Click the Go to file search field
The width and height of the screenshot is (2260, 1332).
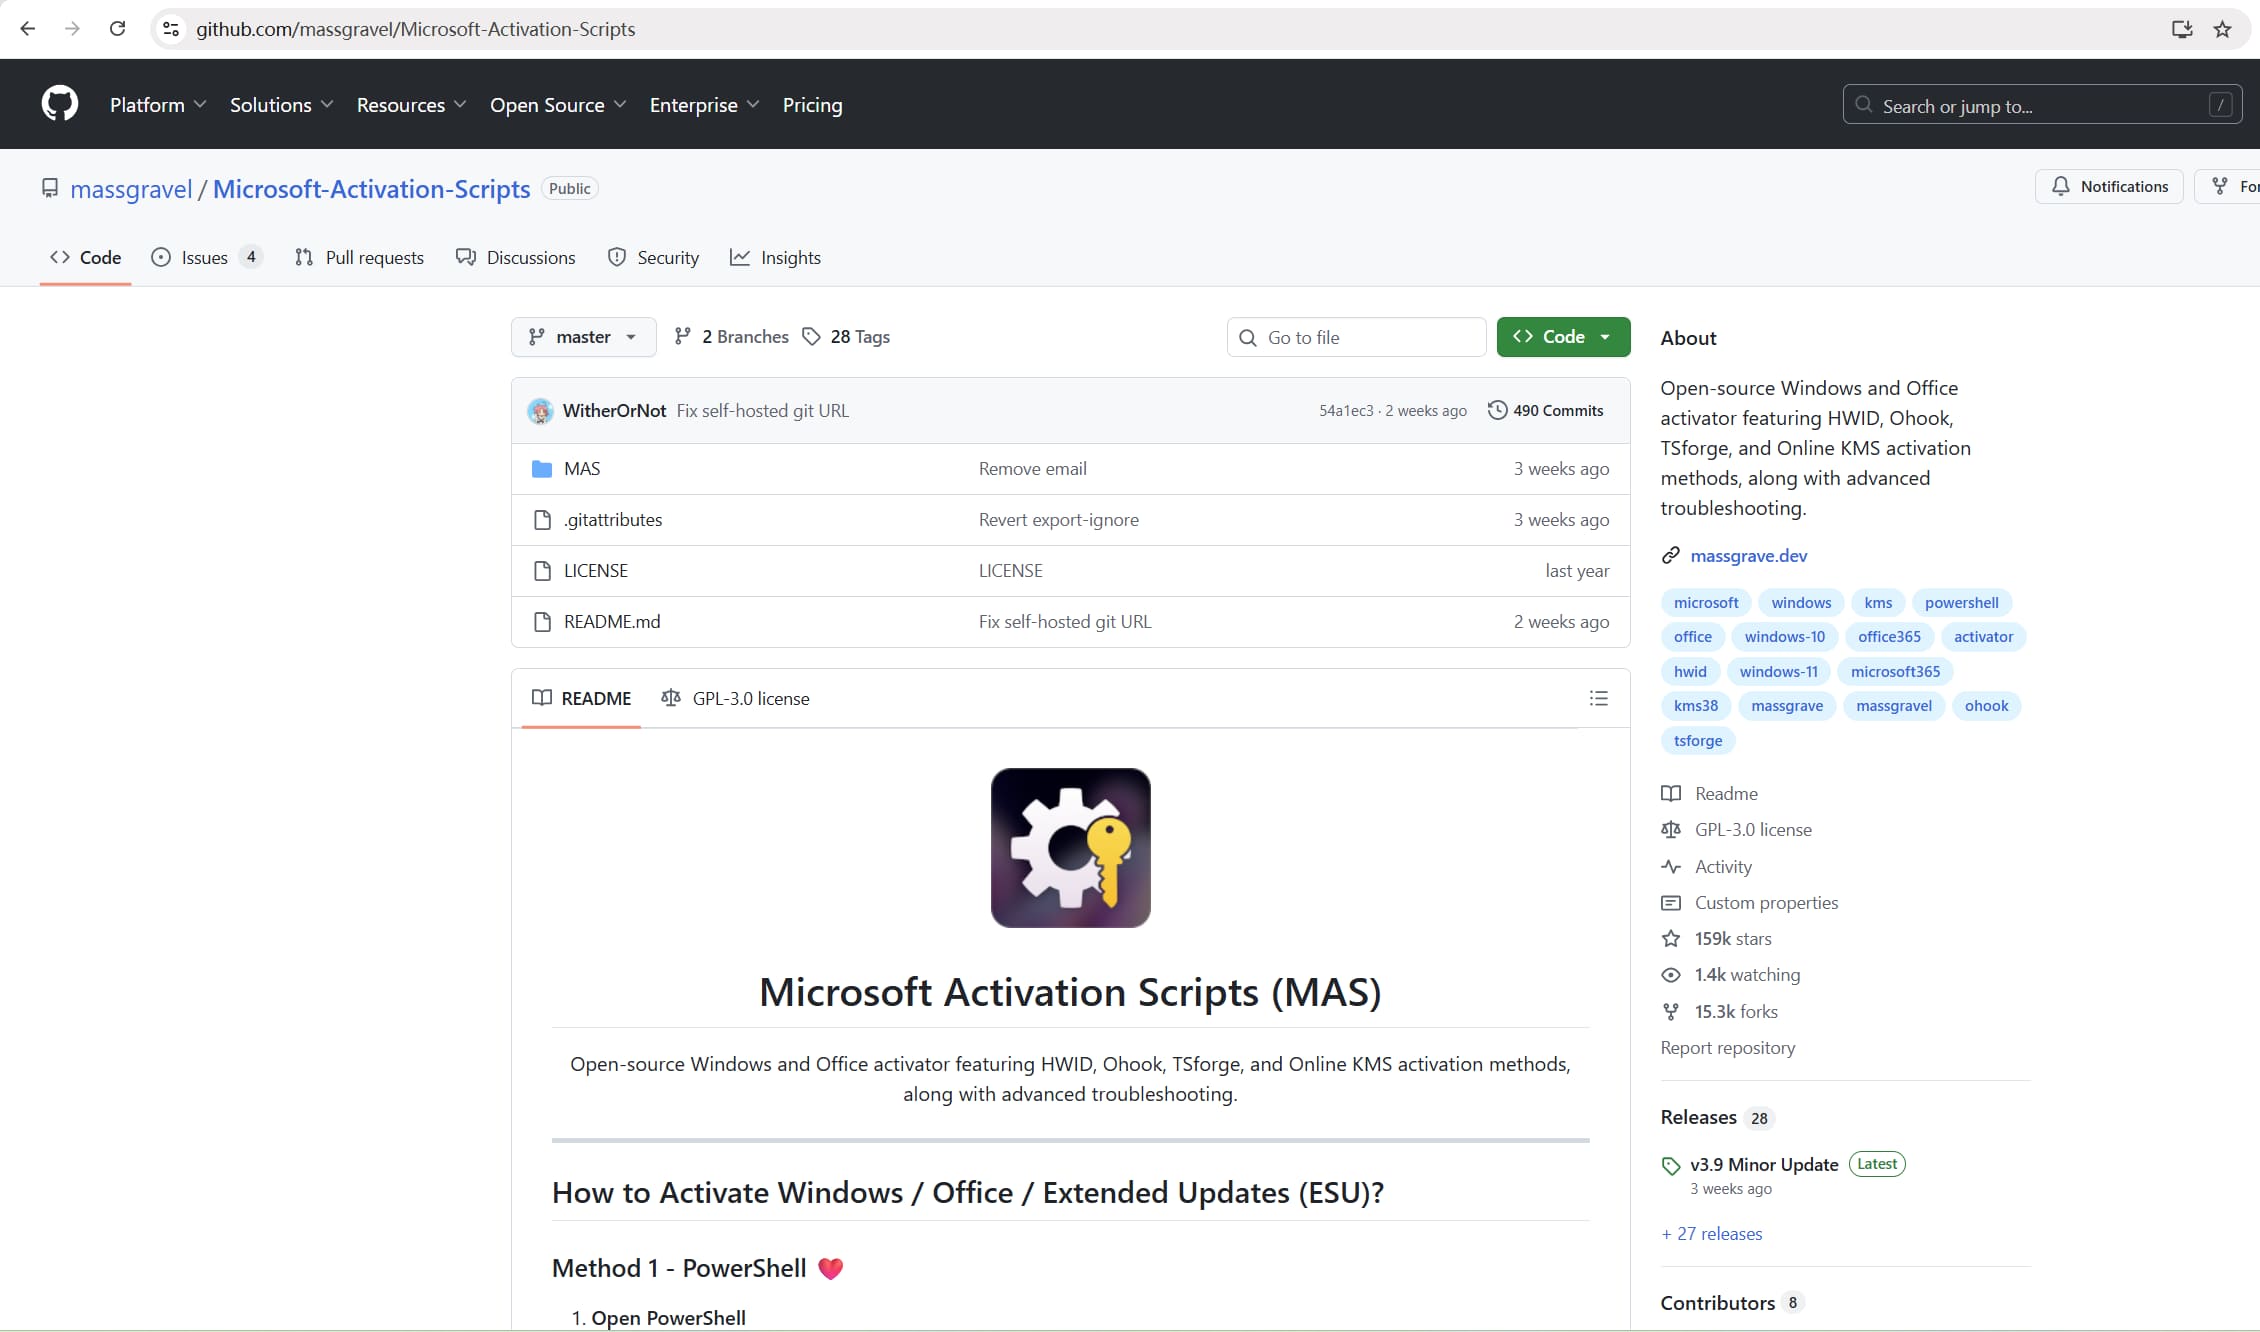[1355, 337]
